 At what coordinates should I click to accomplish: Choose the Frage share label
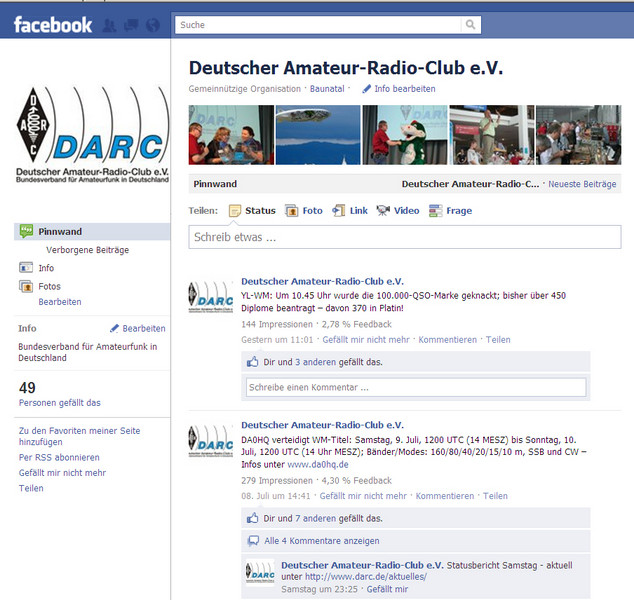pyautogui.click(x=459, y=211)
